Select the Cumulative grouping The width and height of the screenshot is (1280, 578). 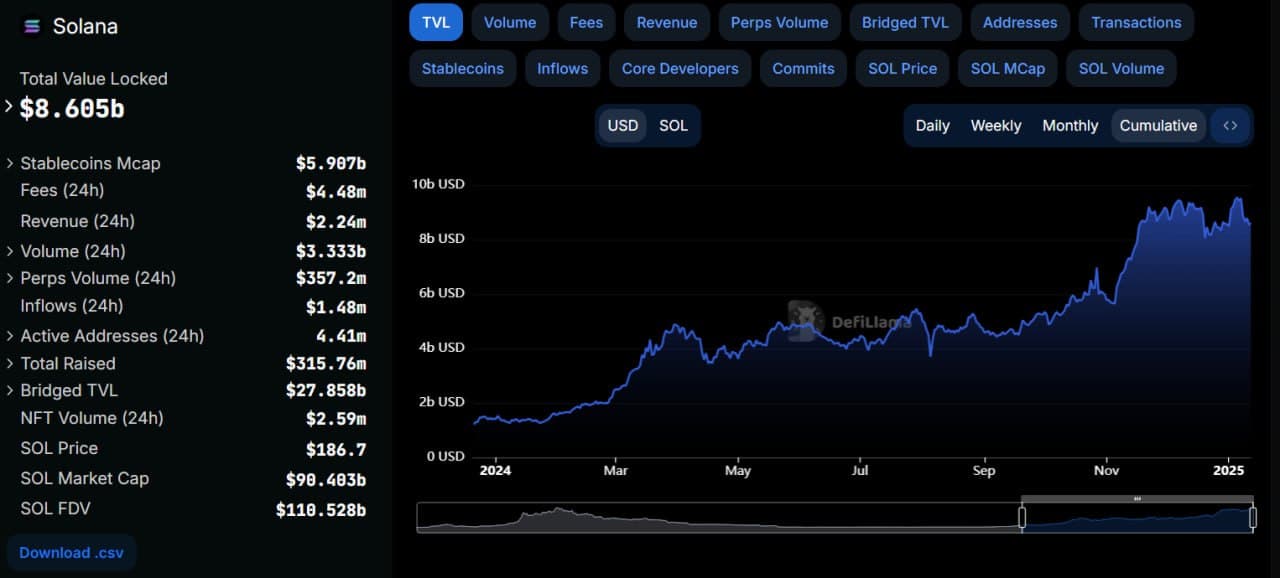(1158, 126)
